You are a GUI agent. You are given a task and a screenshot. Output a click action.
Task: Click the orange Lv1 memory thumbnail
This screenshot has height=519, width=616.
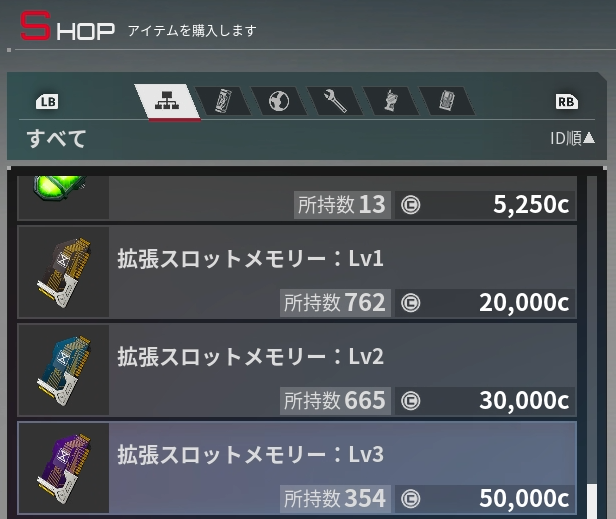pos(64,271)
